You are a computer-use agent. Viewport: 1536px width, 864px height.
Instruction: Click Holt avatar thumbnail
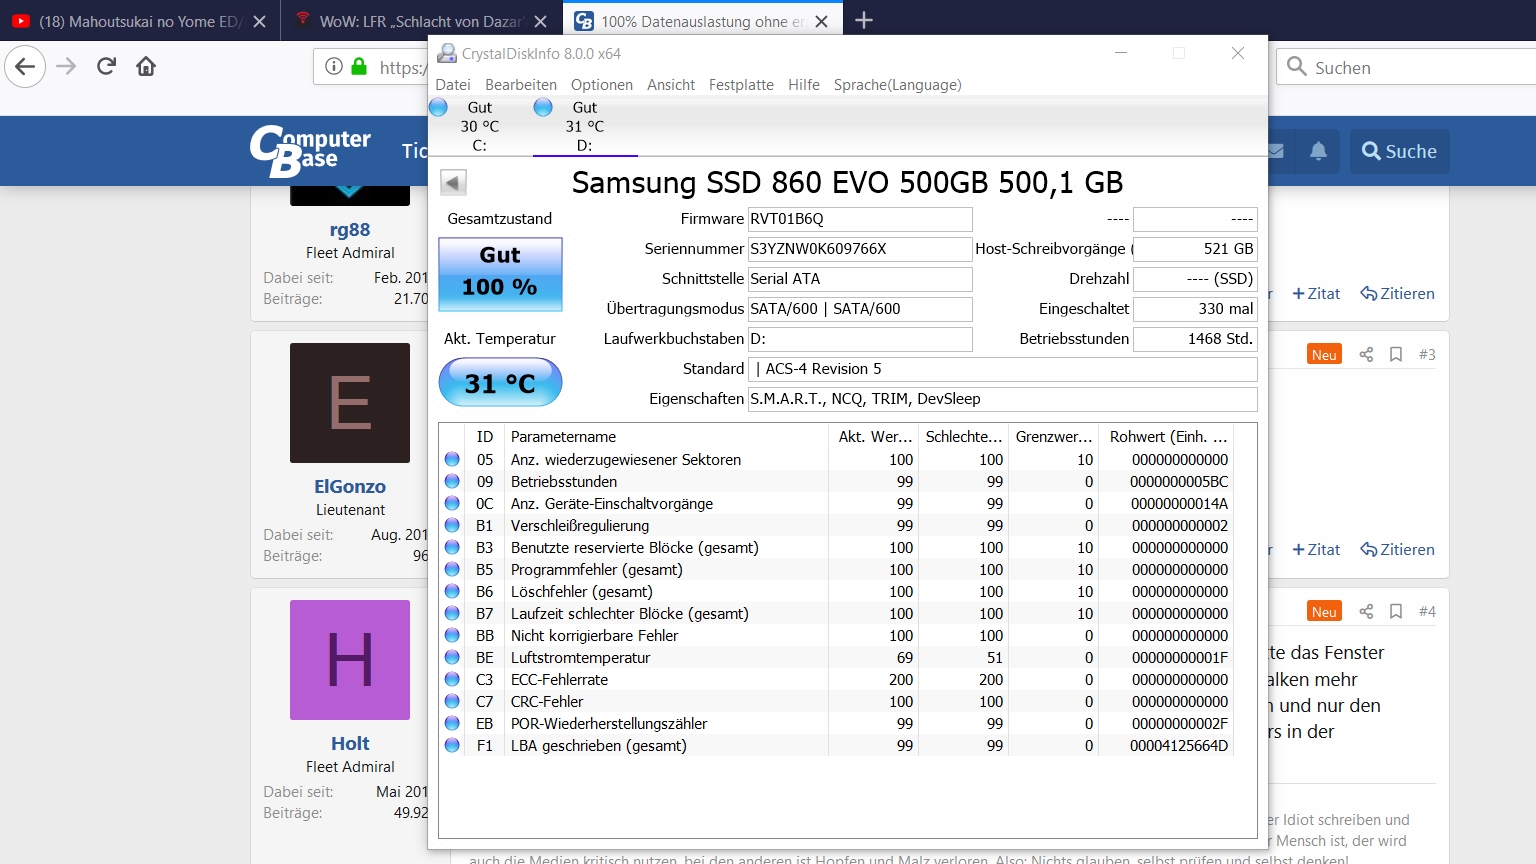tap(350, 660)
